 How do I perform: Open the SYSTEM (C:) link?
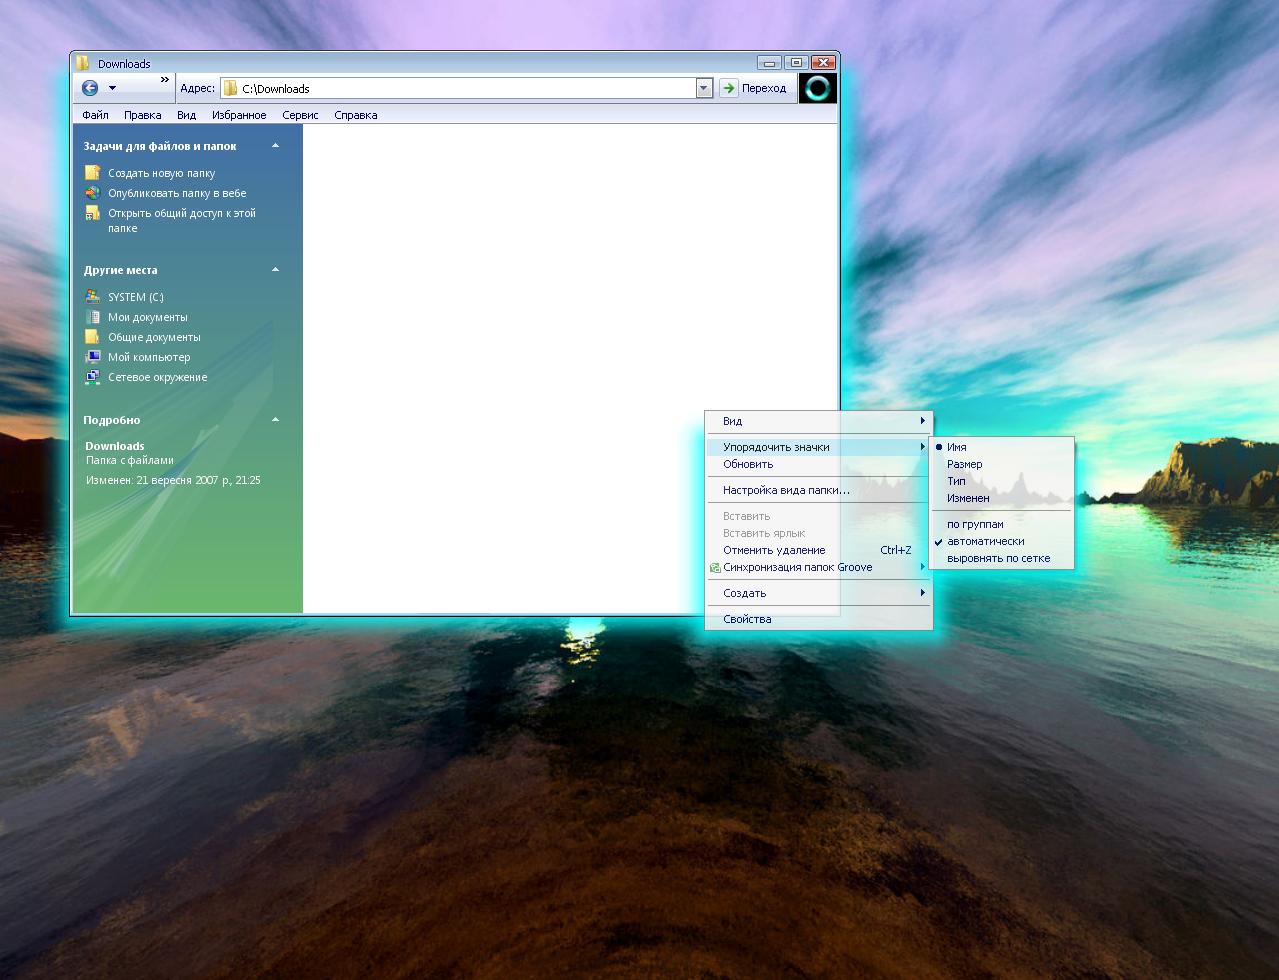pos(136,297)
